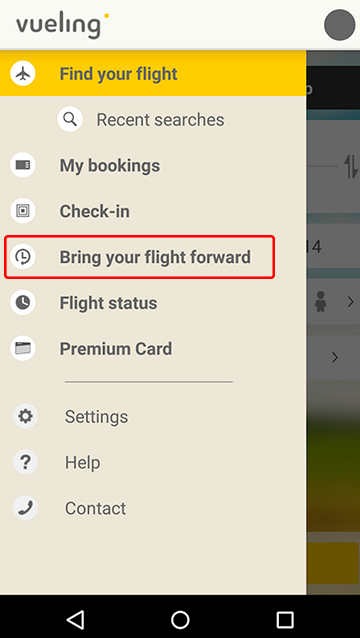Tap the Android back navigation button
Screen dimensions: 360x638
pos(75,619)
